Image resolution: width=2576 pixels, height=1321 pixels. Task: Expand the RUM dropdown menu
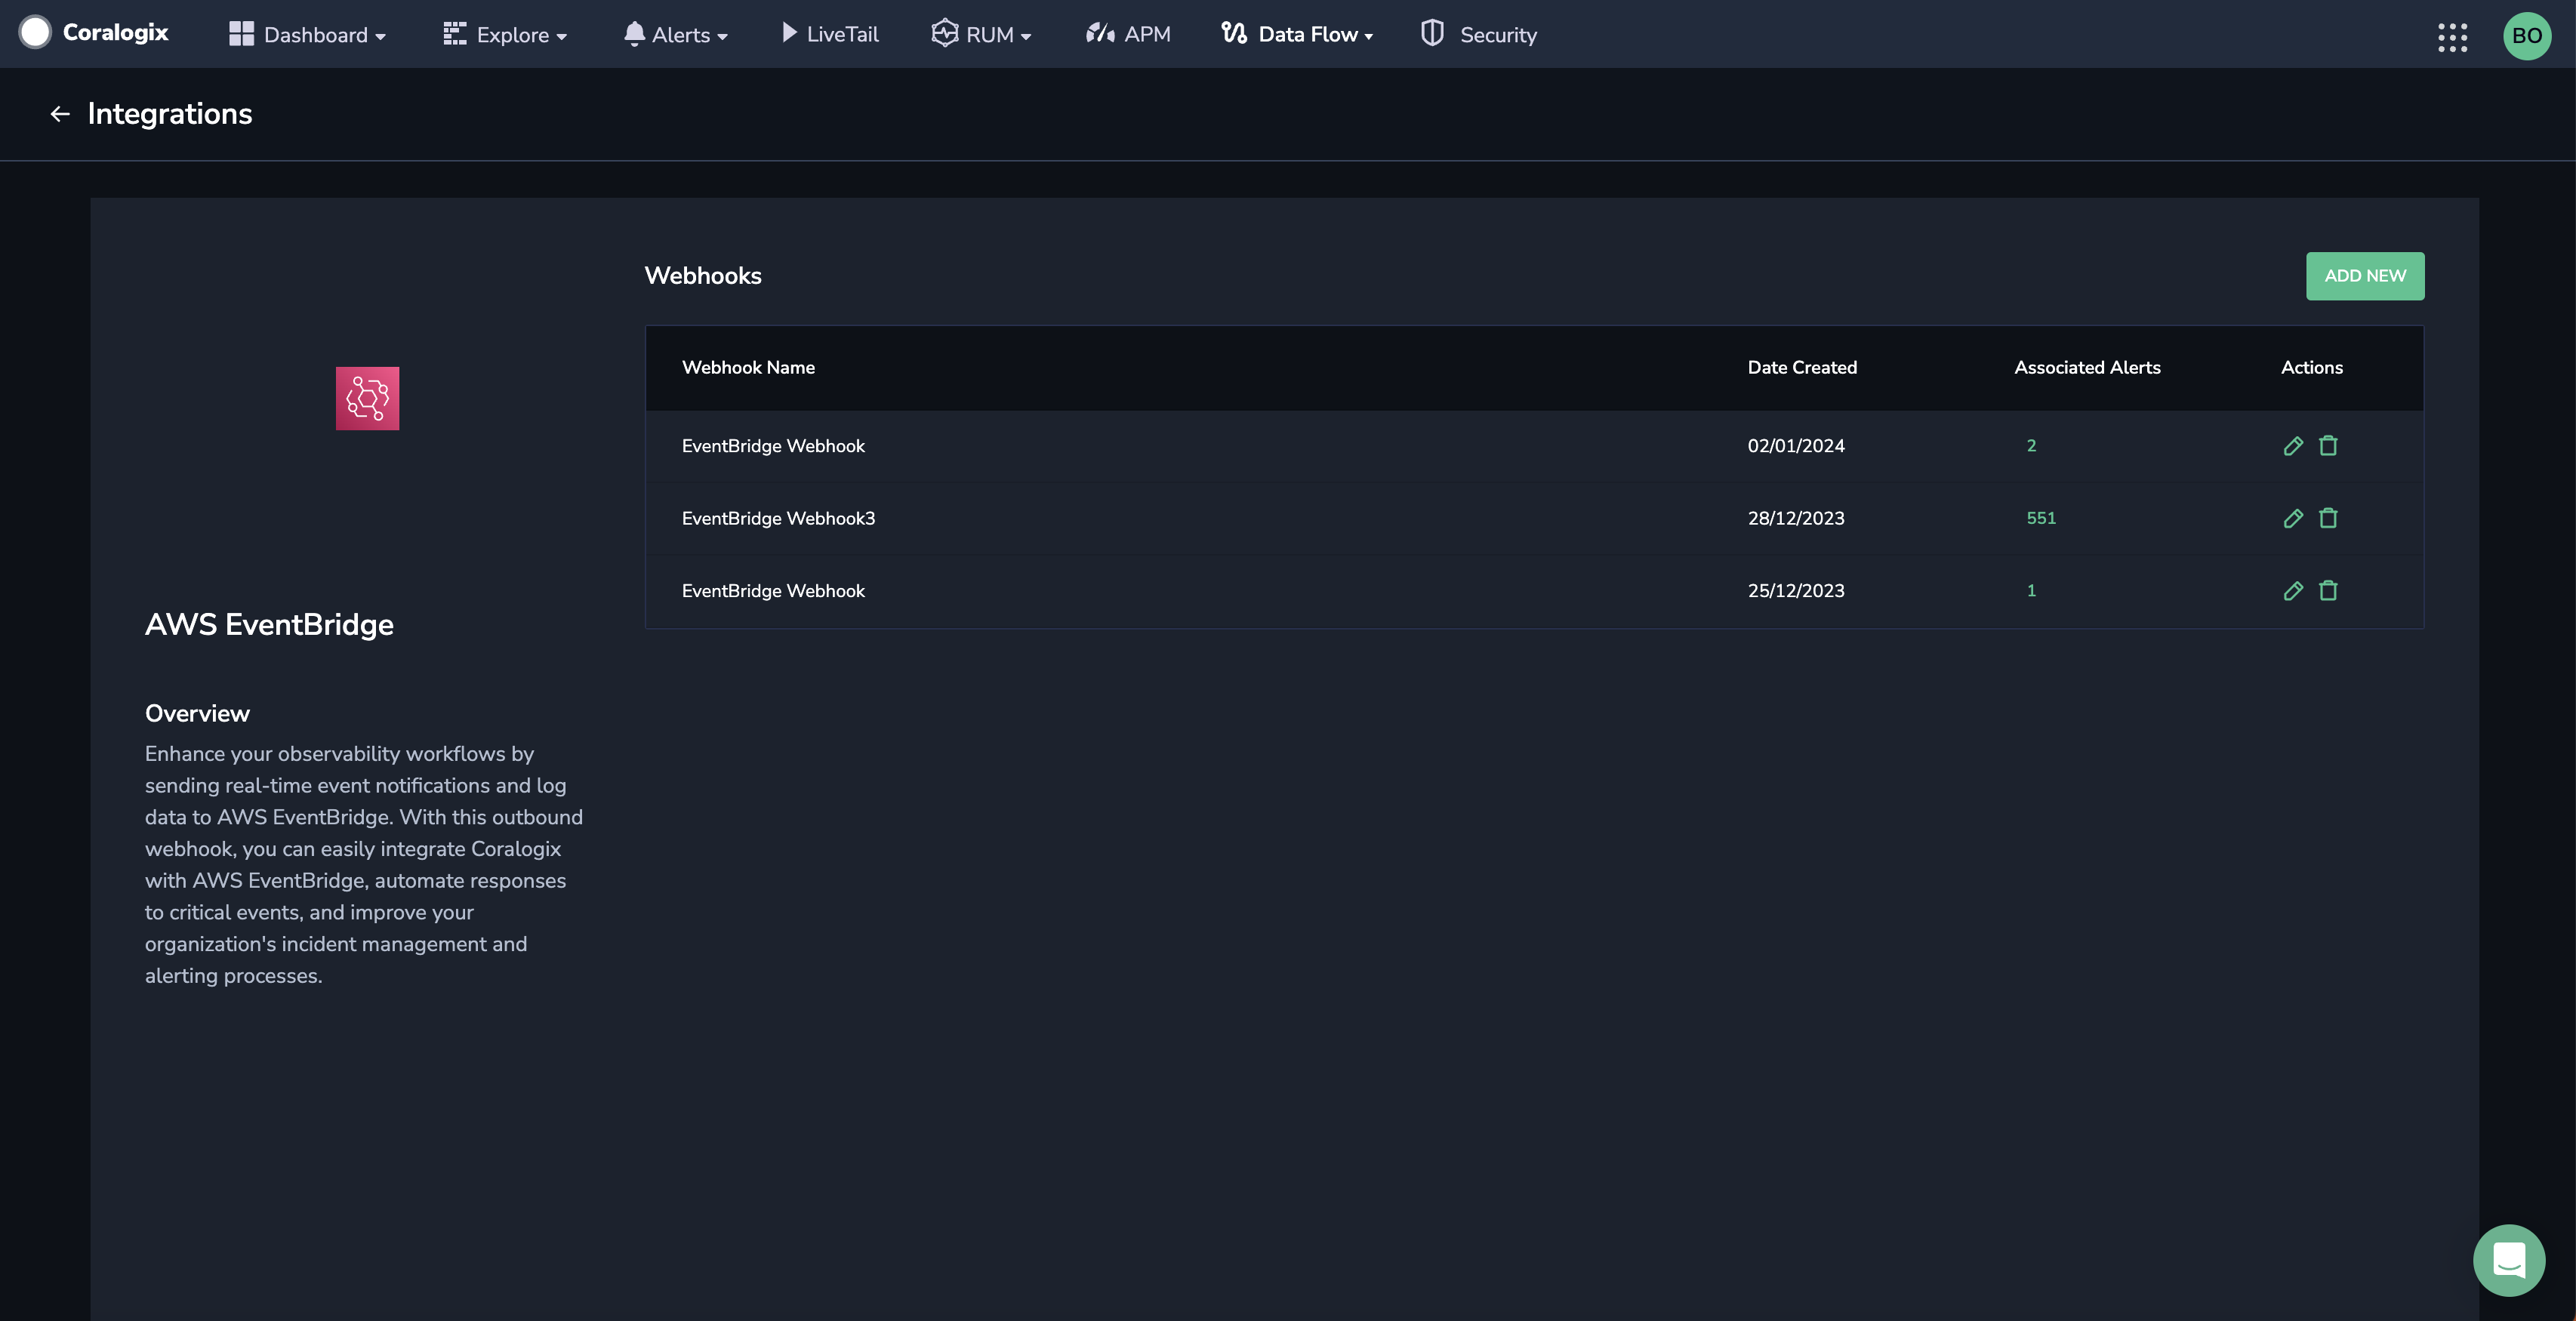coord(1025,37)
